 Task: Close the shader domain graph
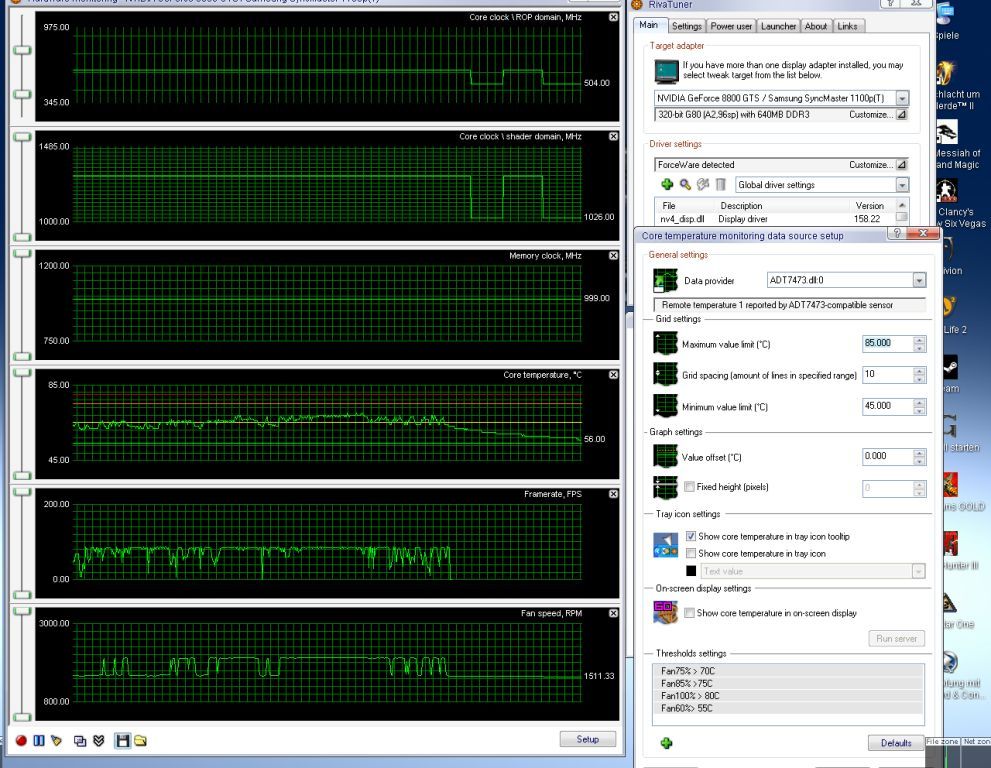tap(613, 137)
